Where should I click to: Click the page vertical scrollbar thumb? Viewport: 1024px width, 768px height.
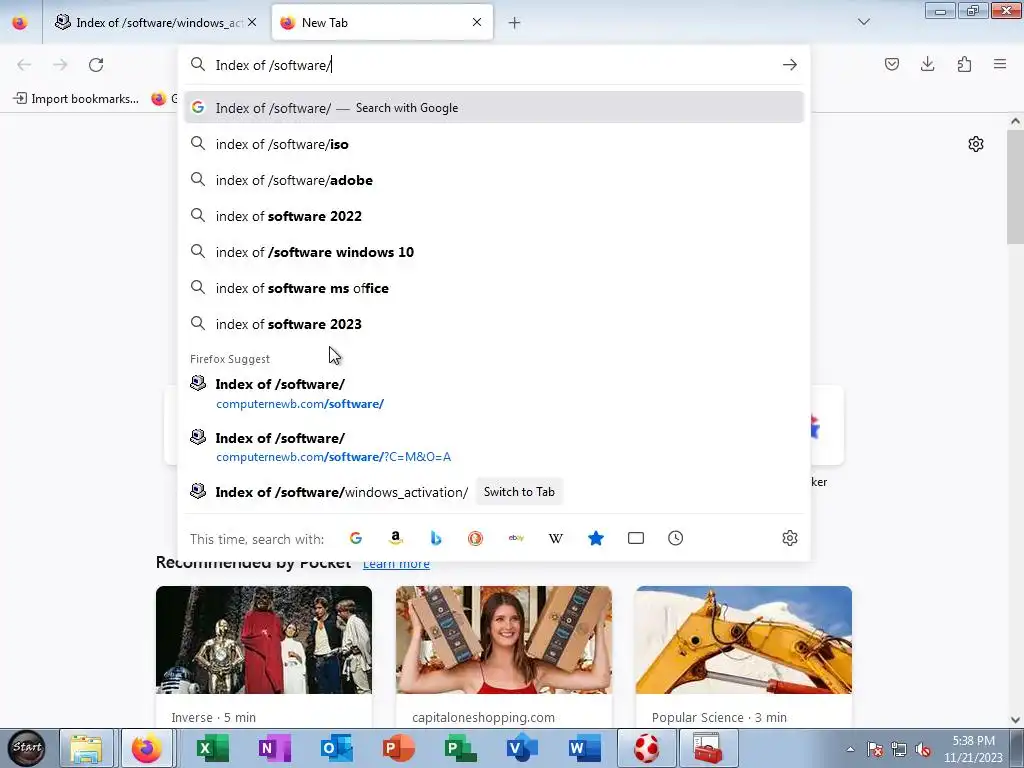click(x=1015, y=187)
